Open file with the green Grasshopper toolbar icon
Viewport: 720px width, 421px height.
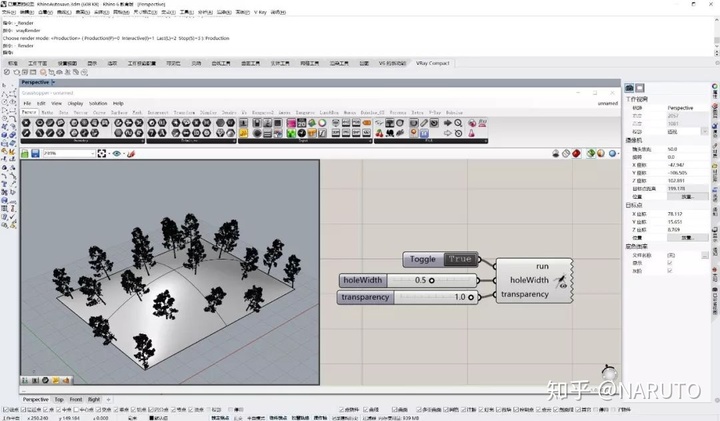click(x=24, y=153)
